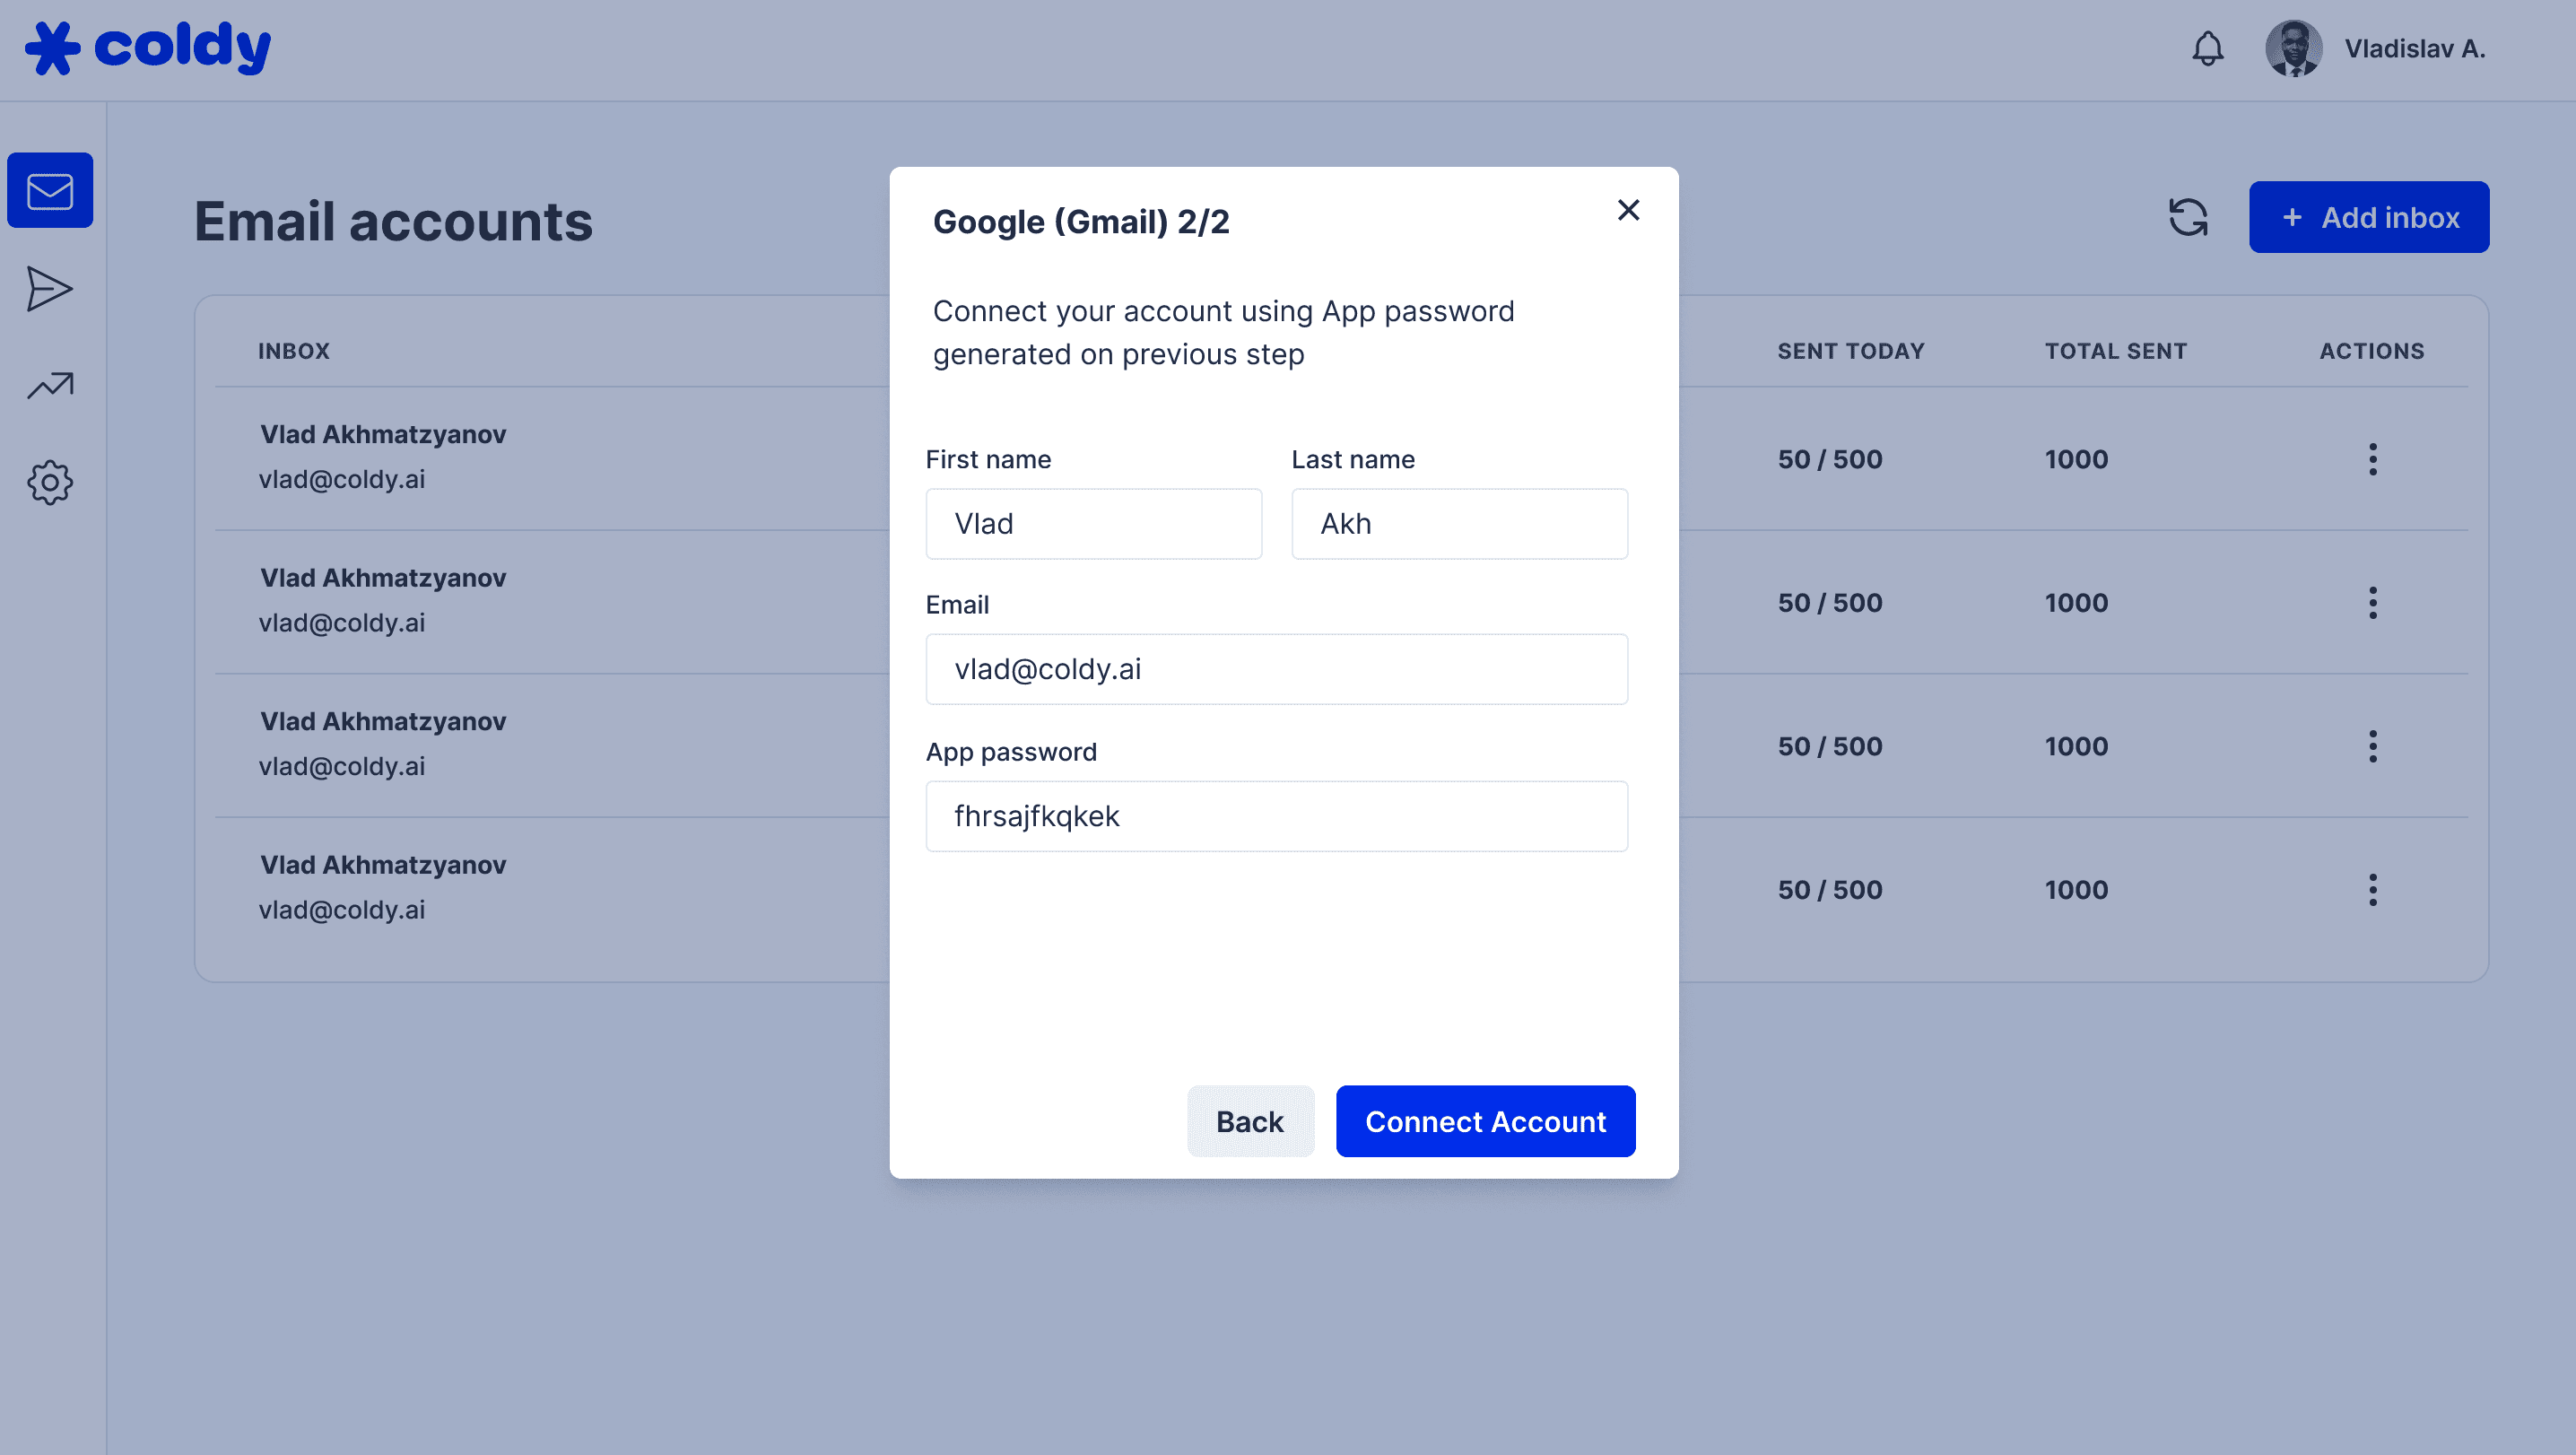2576x1455 pixels.
Task: Open the analytics growth chart icon
Action: [x=49, y=384]
